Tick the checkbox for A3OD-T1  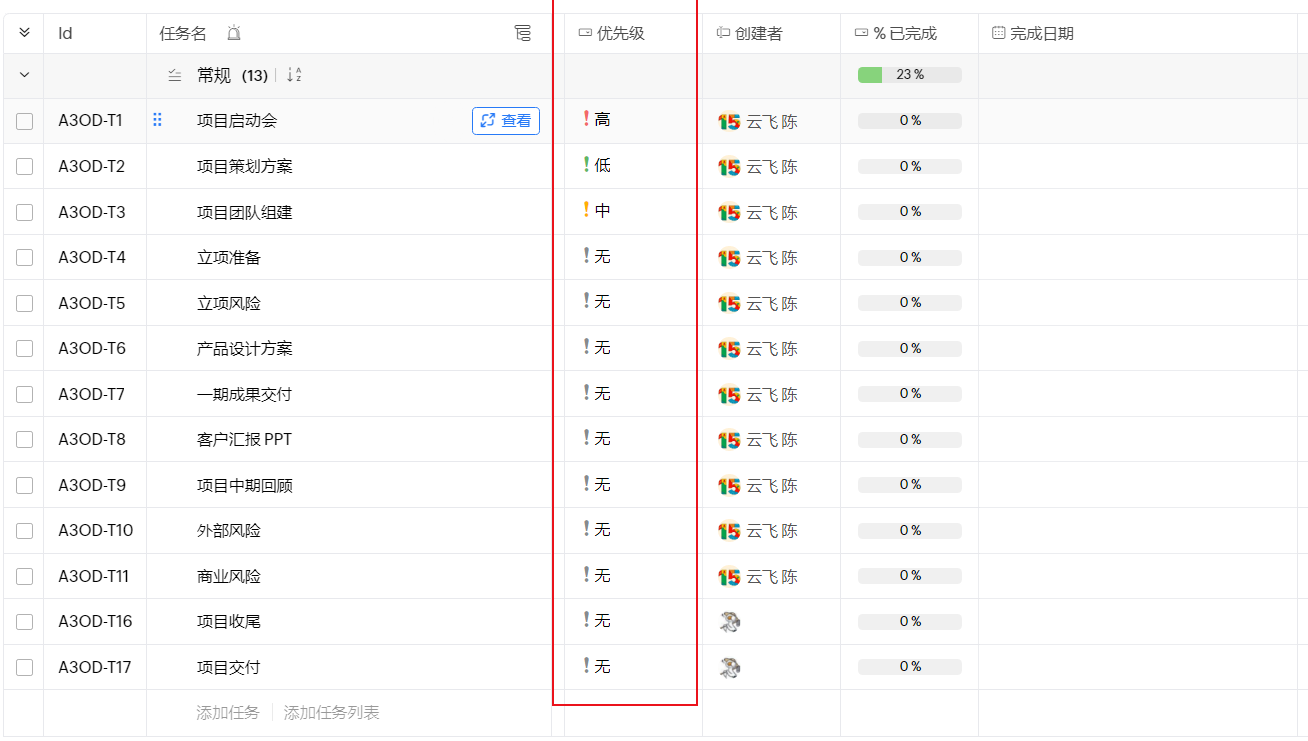coord(24,121)
